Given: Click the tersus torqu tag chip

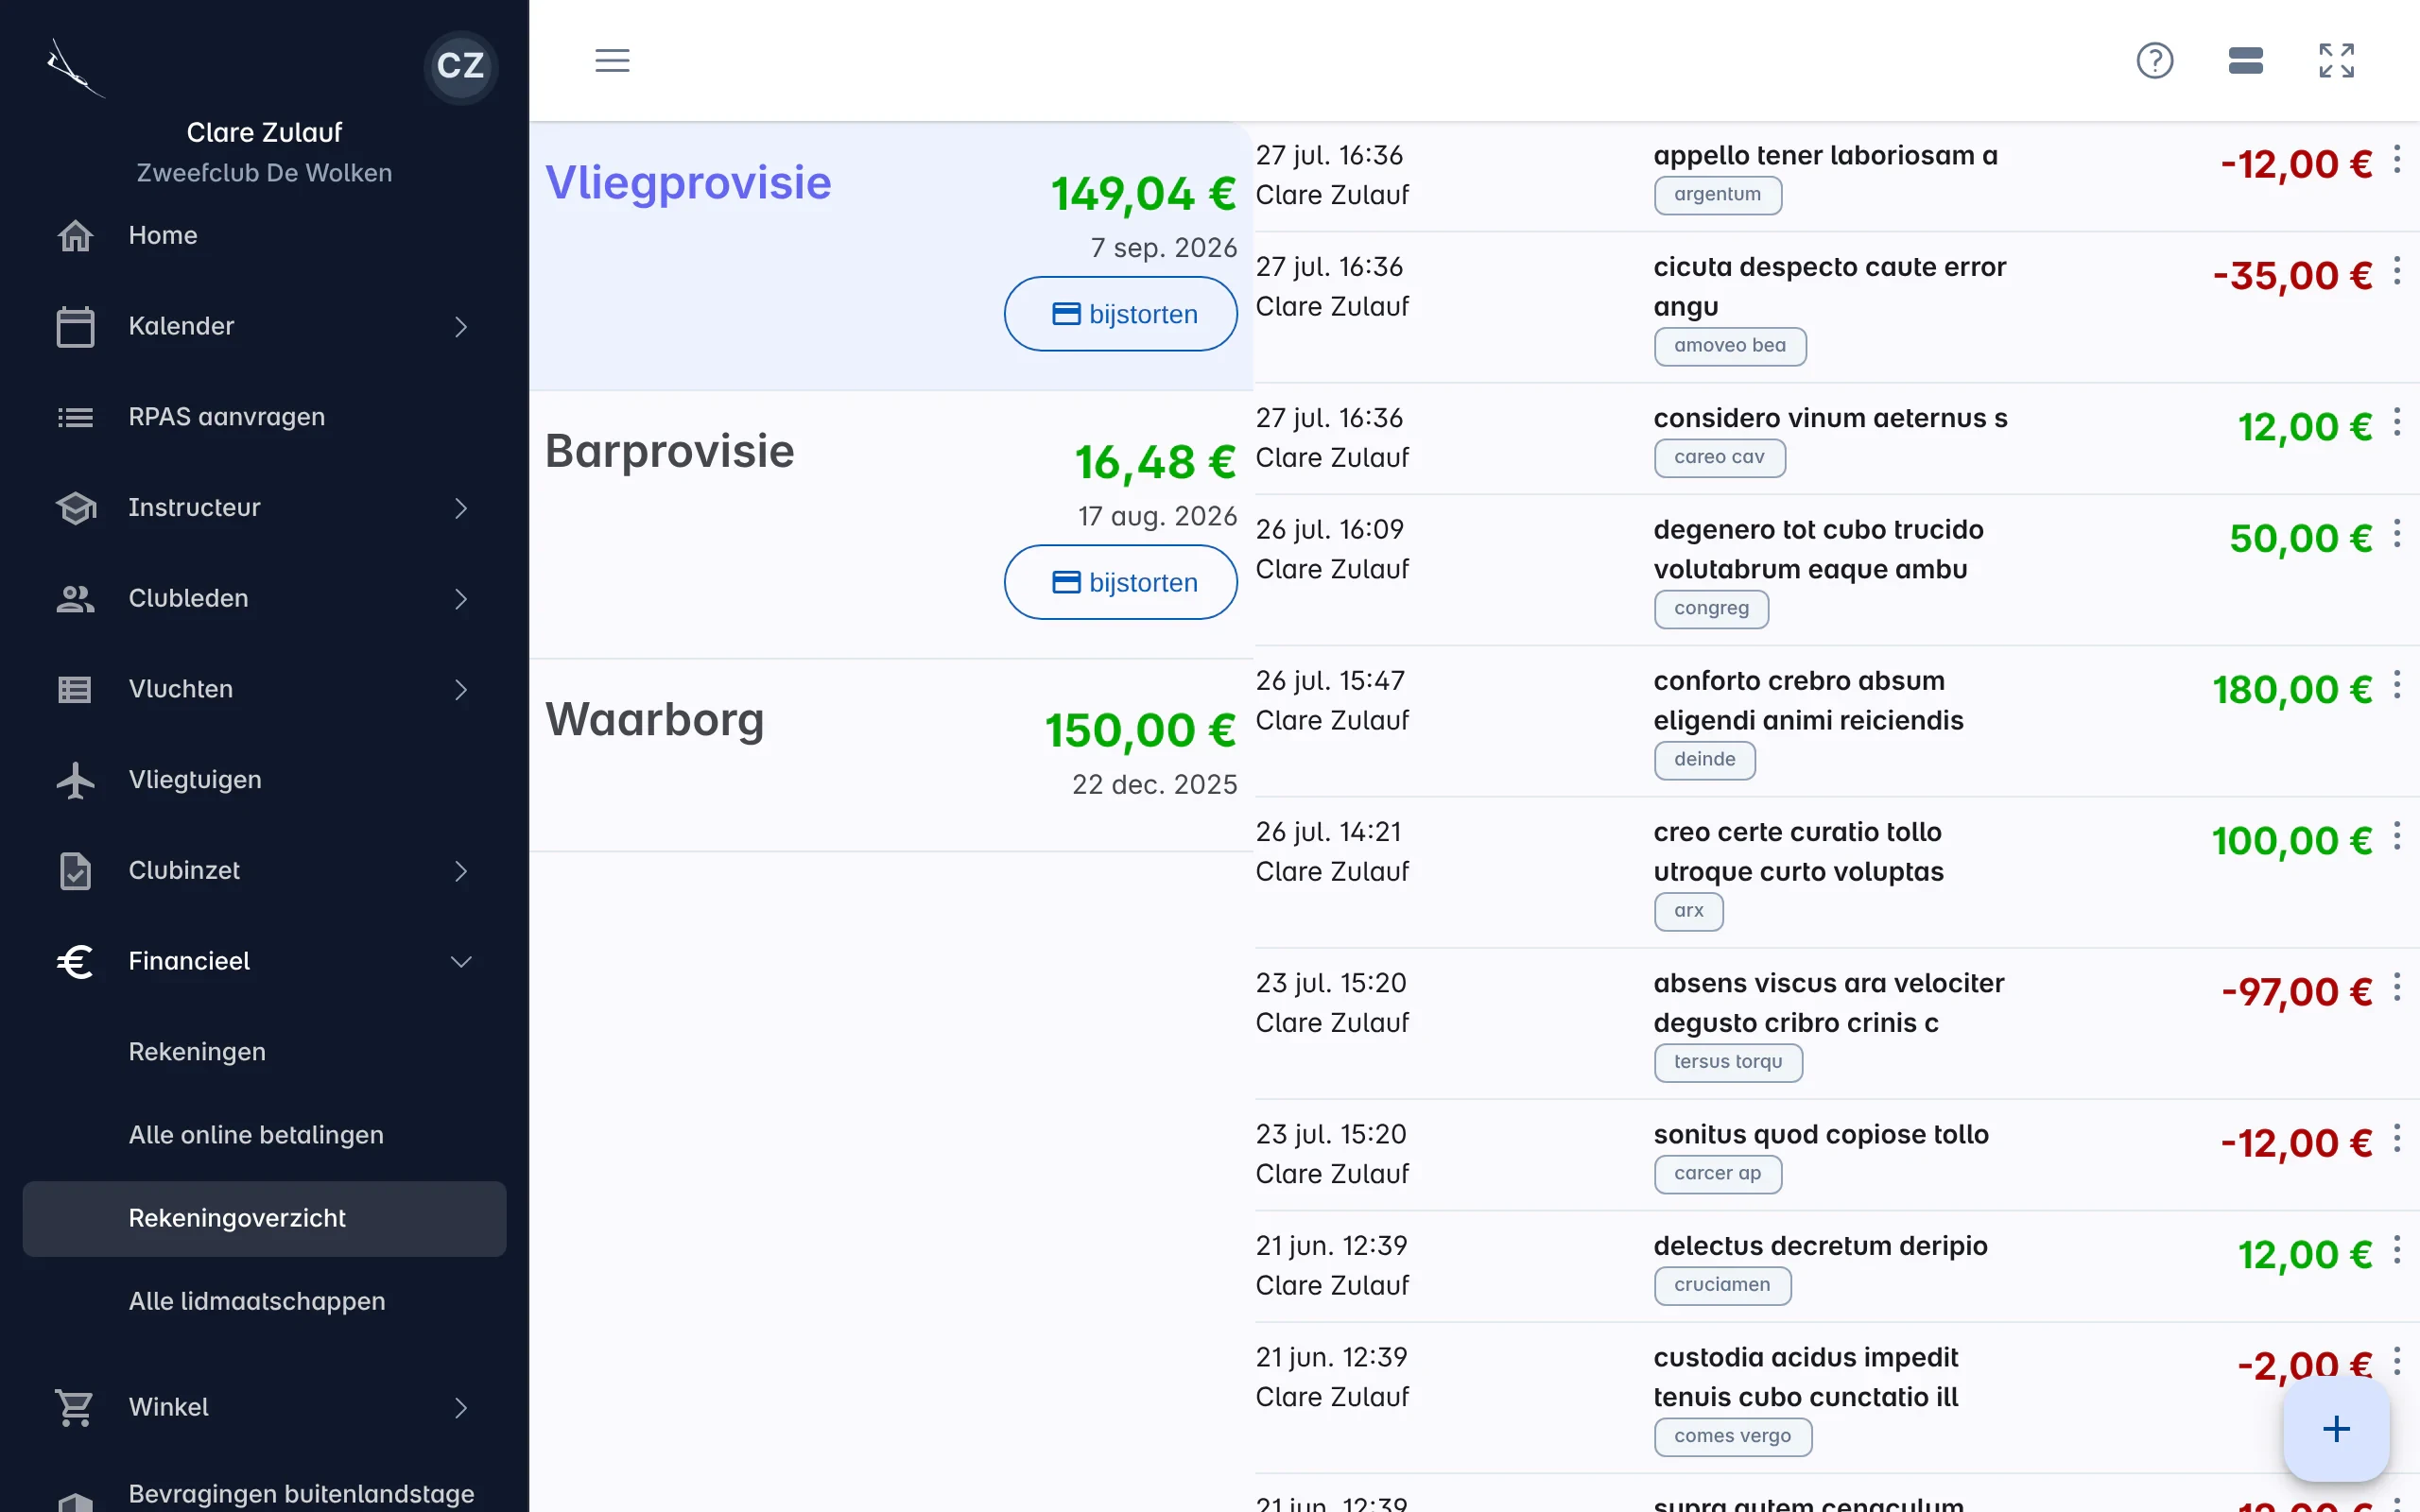Looking at the screenshot, I should pyautogui.click(x=1728, y=1062).
